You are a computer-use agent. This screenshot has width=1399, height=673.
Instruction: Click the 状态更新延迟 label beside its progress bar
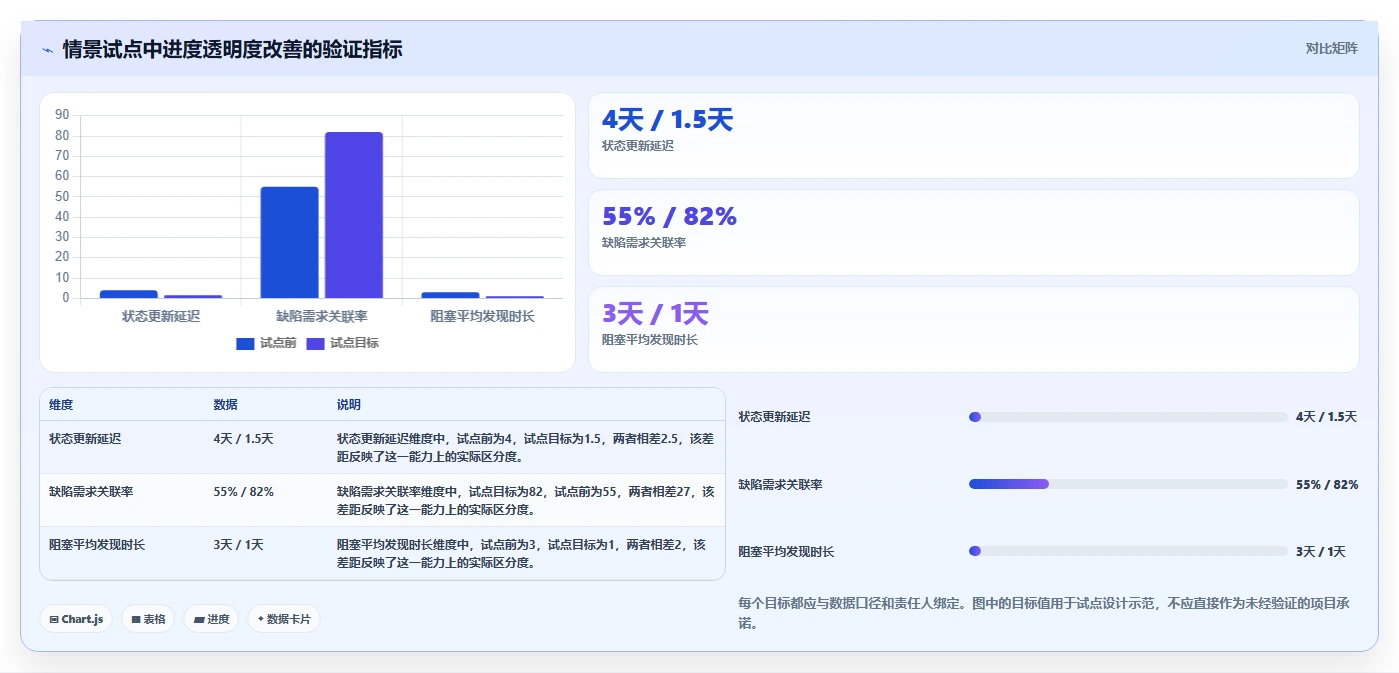click(774, 417)
